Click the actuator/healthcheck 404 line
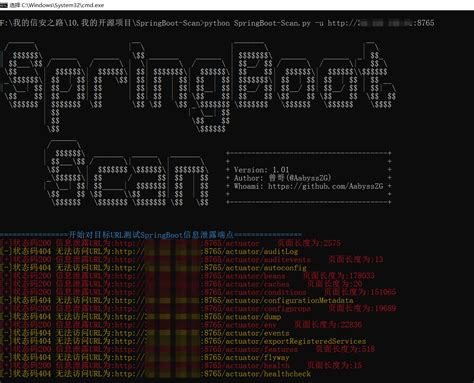Image resolution: width=474 pixels, height=383 pixels. coord(155,374)
